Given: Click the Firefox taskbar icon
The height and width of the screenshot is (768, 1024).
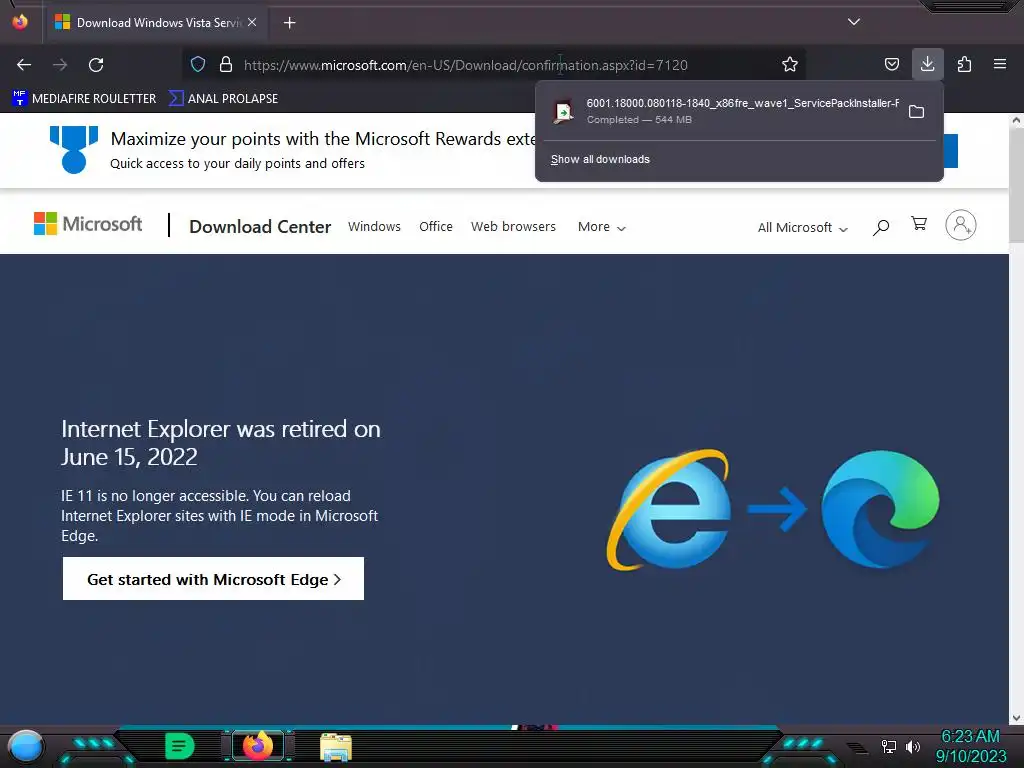Looking at the screenshot, I should (x=257, y=746).
